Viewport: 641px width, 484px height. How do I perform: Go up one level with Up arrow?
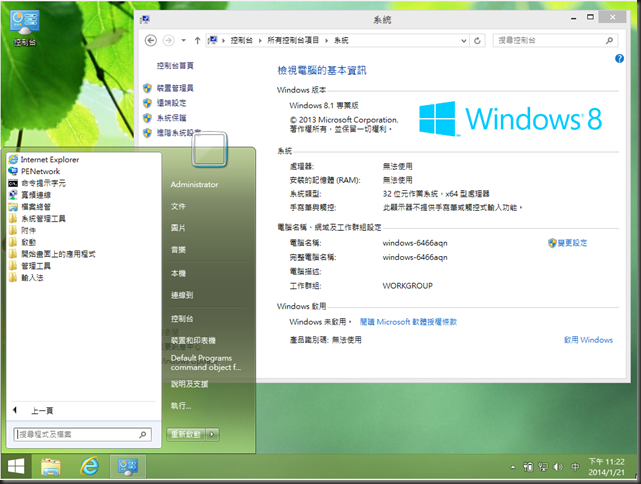(197, 40)
